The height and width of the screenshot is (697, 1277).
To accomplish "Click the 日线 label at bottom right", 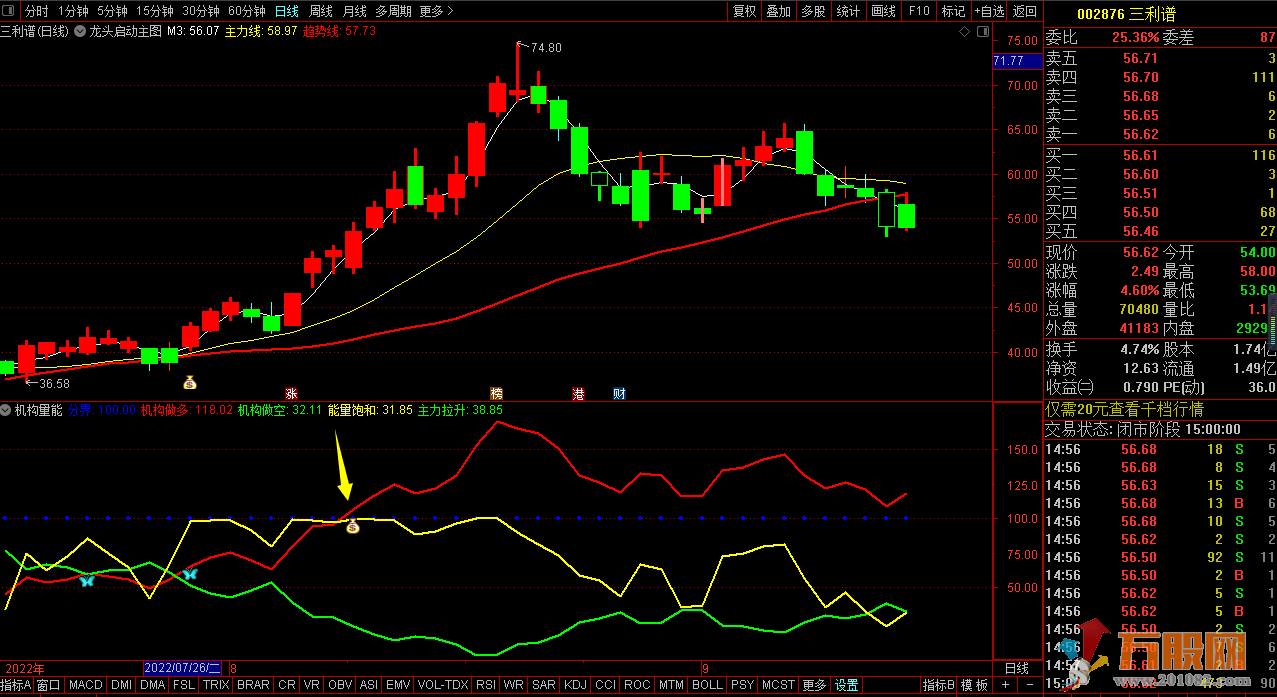I will coord(1016,668).
